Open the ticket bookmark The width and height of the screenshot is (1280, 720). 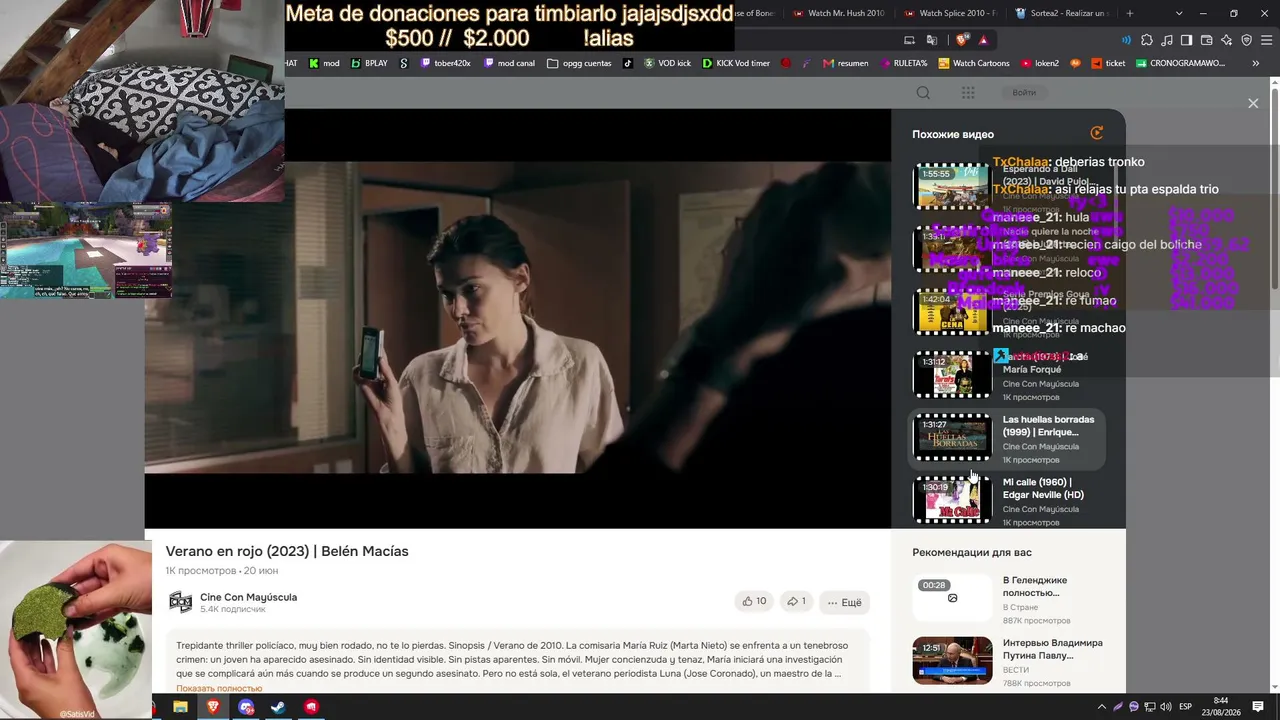(x=1107, y=63)
